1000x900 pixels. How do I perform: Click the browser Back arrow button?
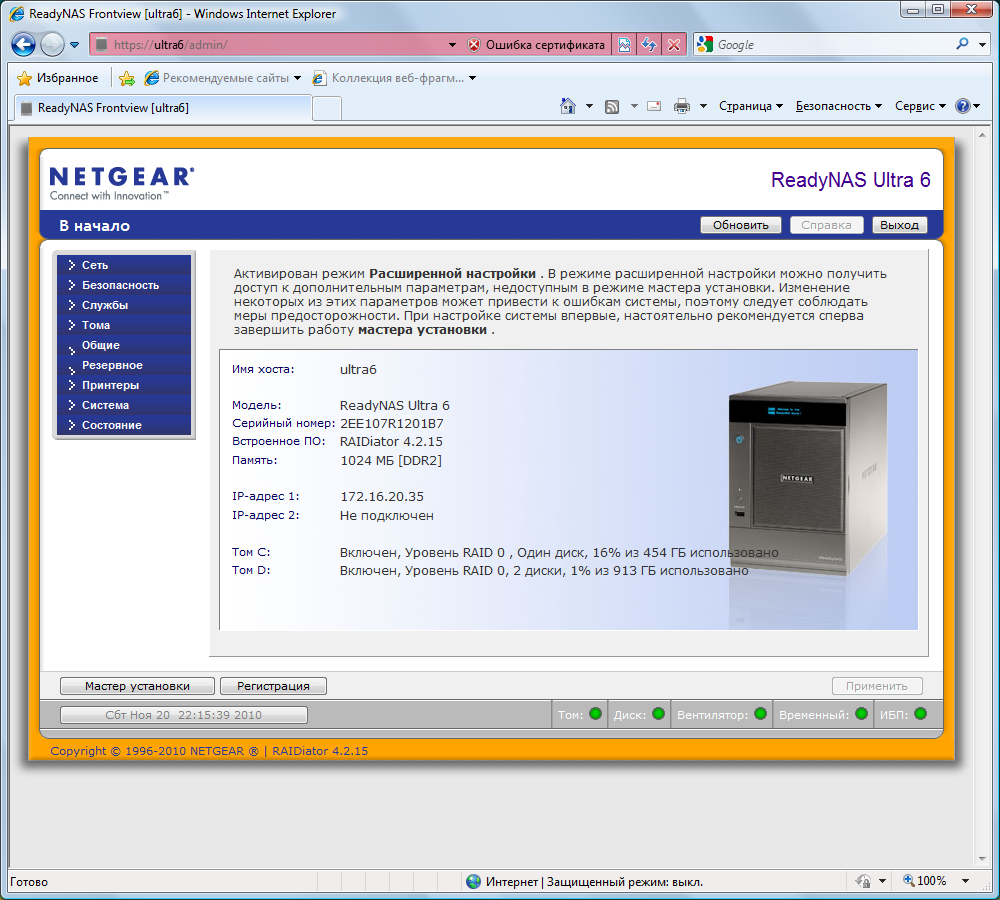pos(24,45)
